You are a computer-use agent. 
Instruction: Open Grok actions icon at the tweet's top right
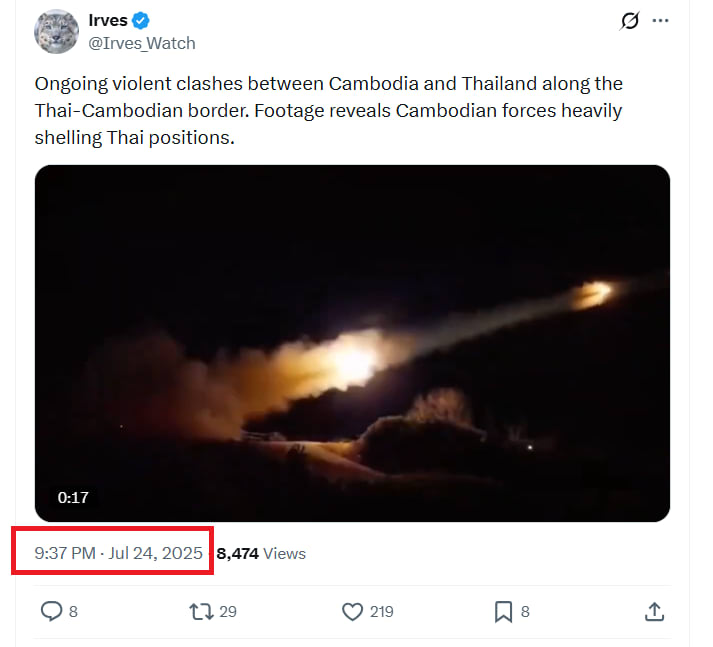coord(629,21)
